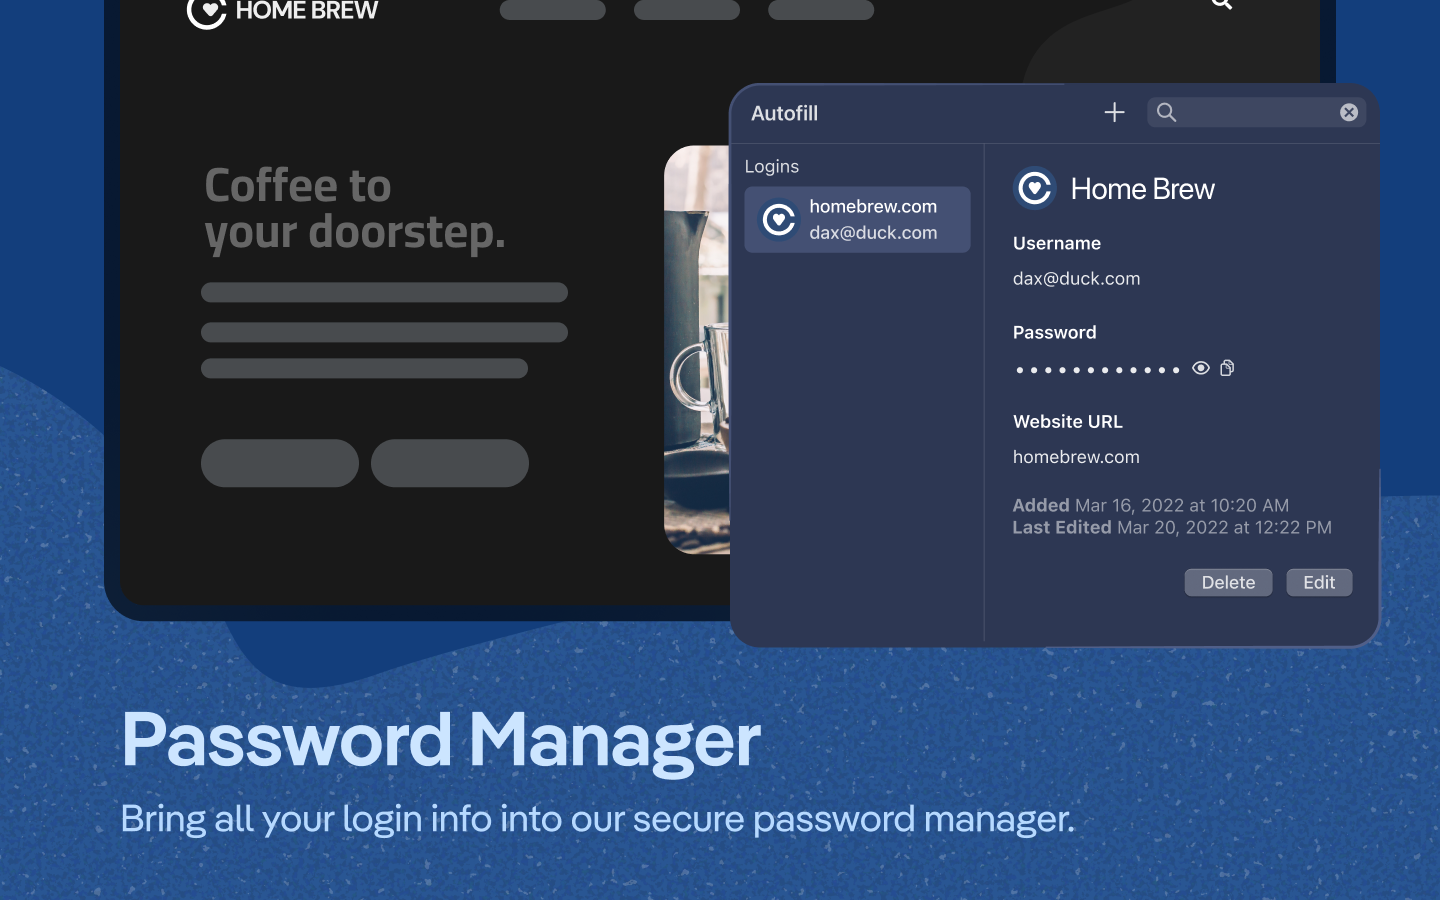Viewport: 1440px width, 900px height.
Task: Select the homebrew.com login item
Action: coord(857,220)
